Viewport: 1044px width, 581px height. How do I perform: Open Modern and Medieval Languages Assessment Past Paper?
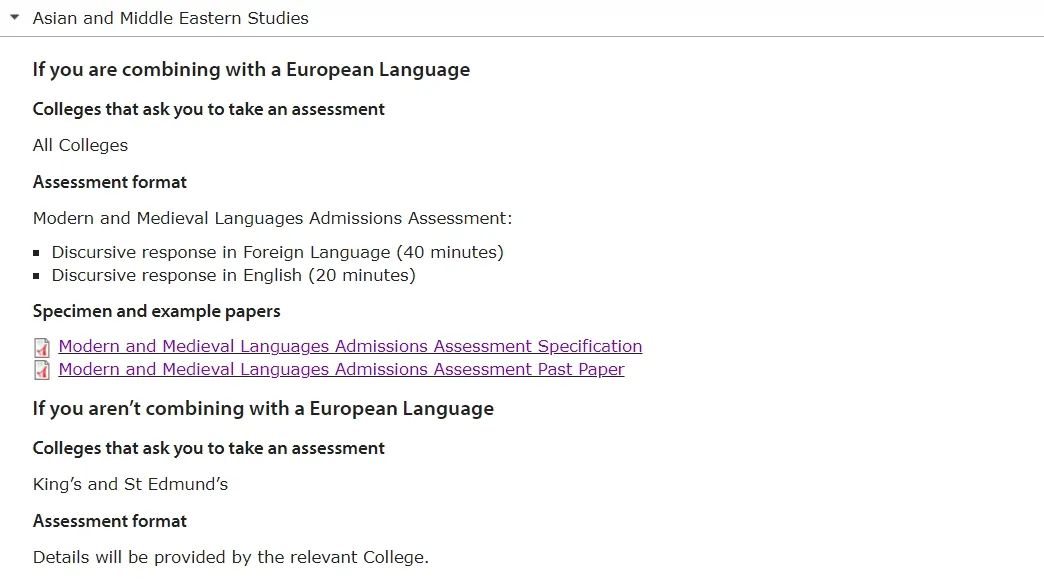pyautogui.click(x=342, y=369)
